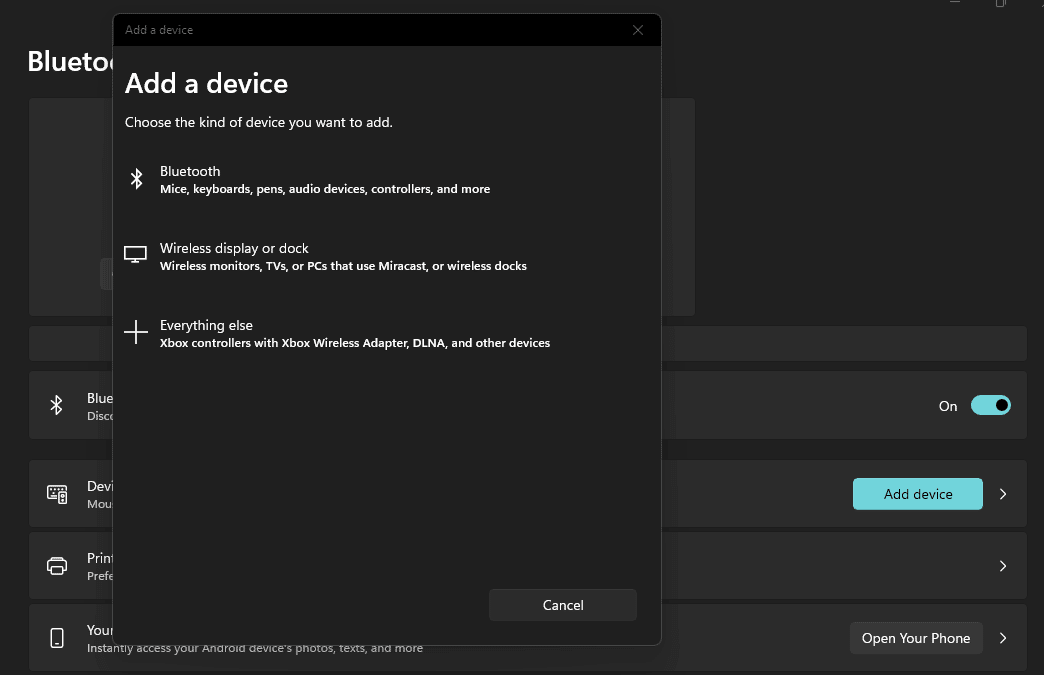This screenshot has height=675, width=1044.
Task: Expand the Your Phone row chevron
Action: point(1003,637)
